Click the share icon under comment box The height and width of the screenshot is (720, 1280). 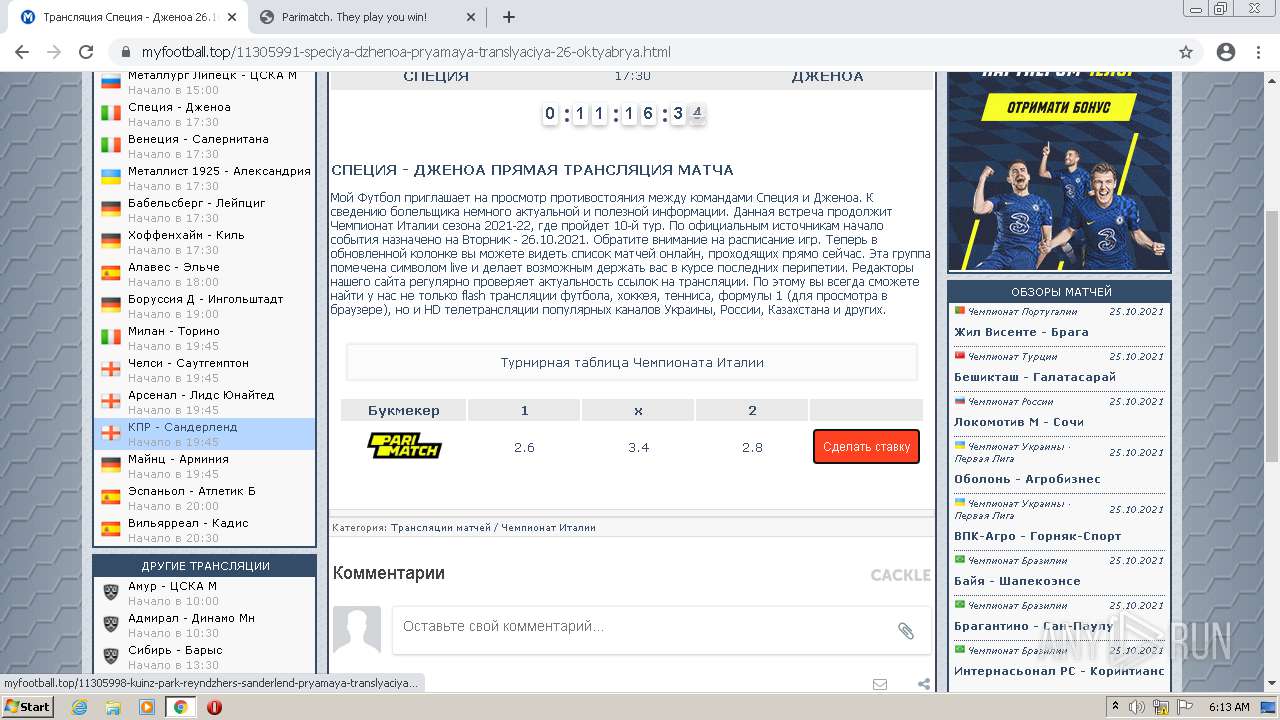coord(924,684)
